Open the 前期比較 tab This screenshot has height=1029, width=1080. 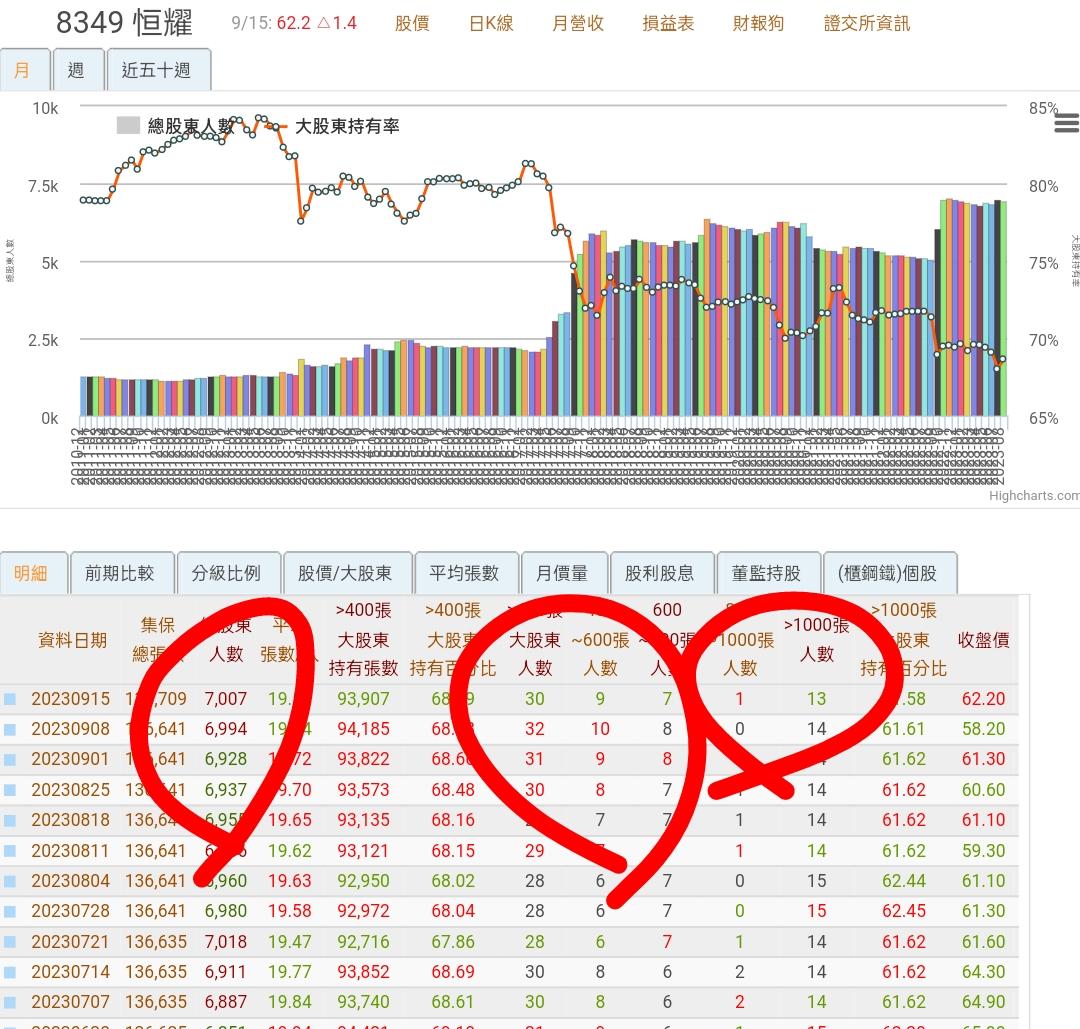pyautogui.click(x=121, y=573)
